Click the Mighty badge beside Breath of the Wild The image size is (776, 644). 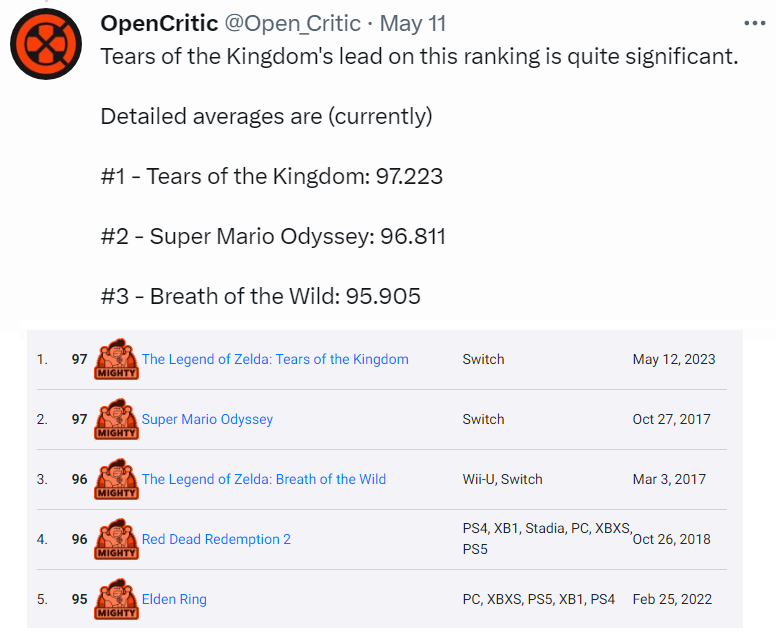(x=116, y=479)
